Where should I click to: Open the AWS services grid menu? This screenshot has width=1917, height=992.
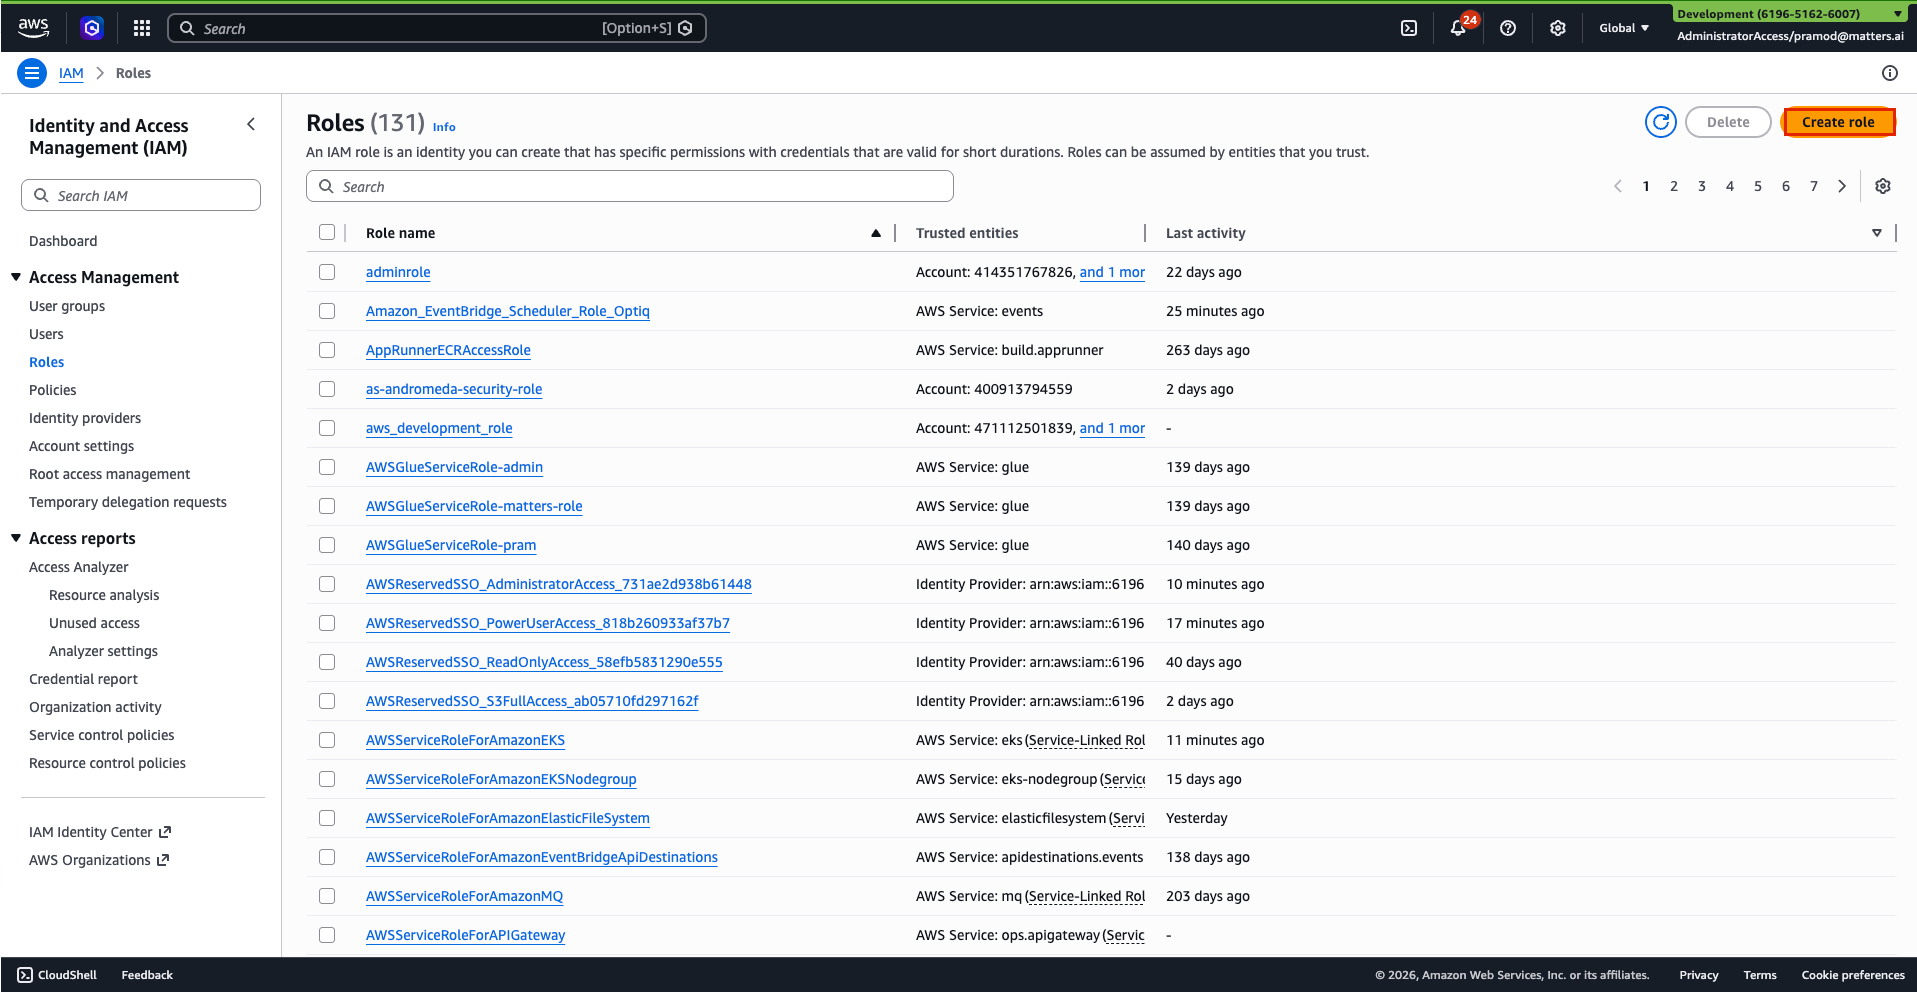[x=142, y=28]
